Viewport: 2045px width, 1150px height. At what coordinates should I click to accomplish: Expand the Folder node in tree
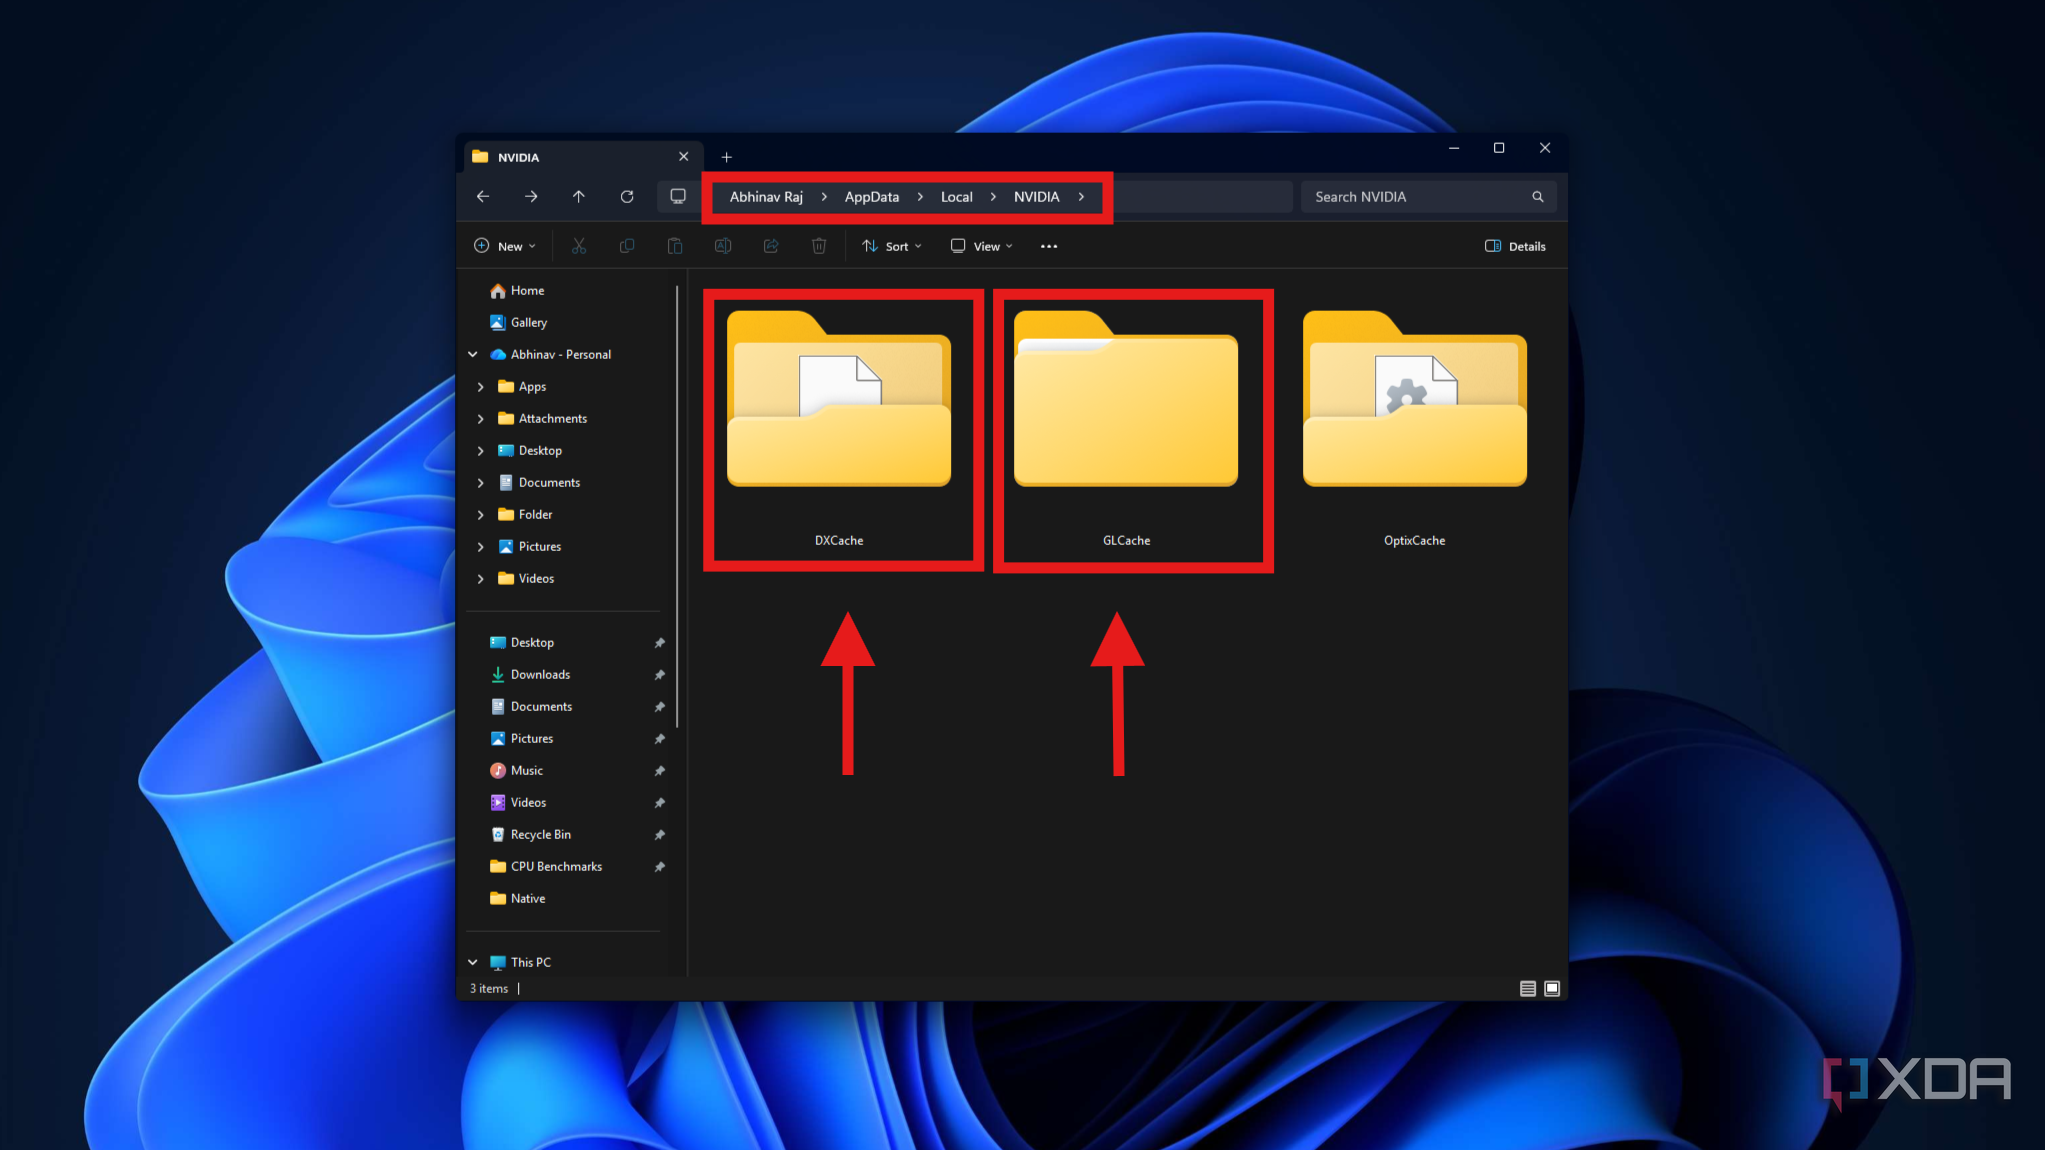[x=481, y=515]
